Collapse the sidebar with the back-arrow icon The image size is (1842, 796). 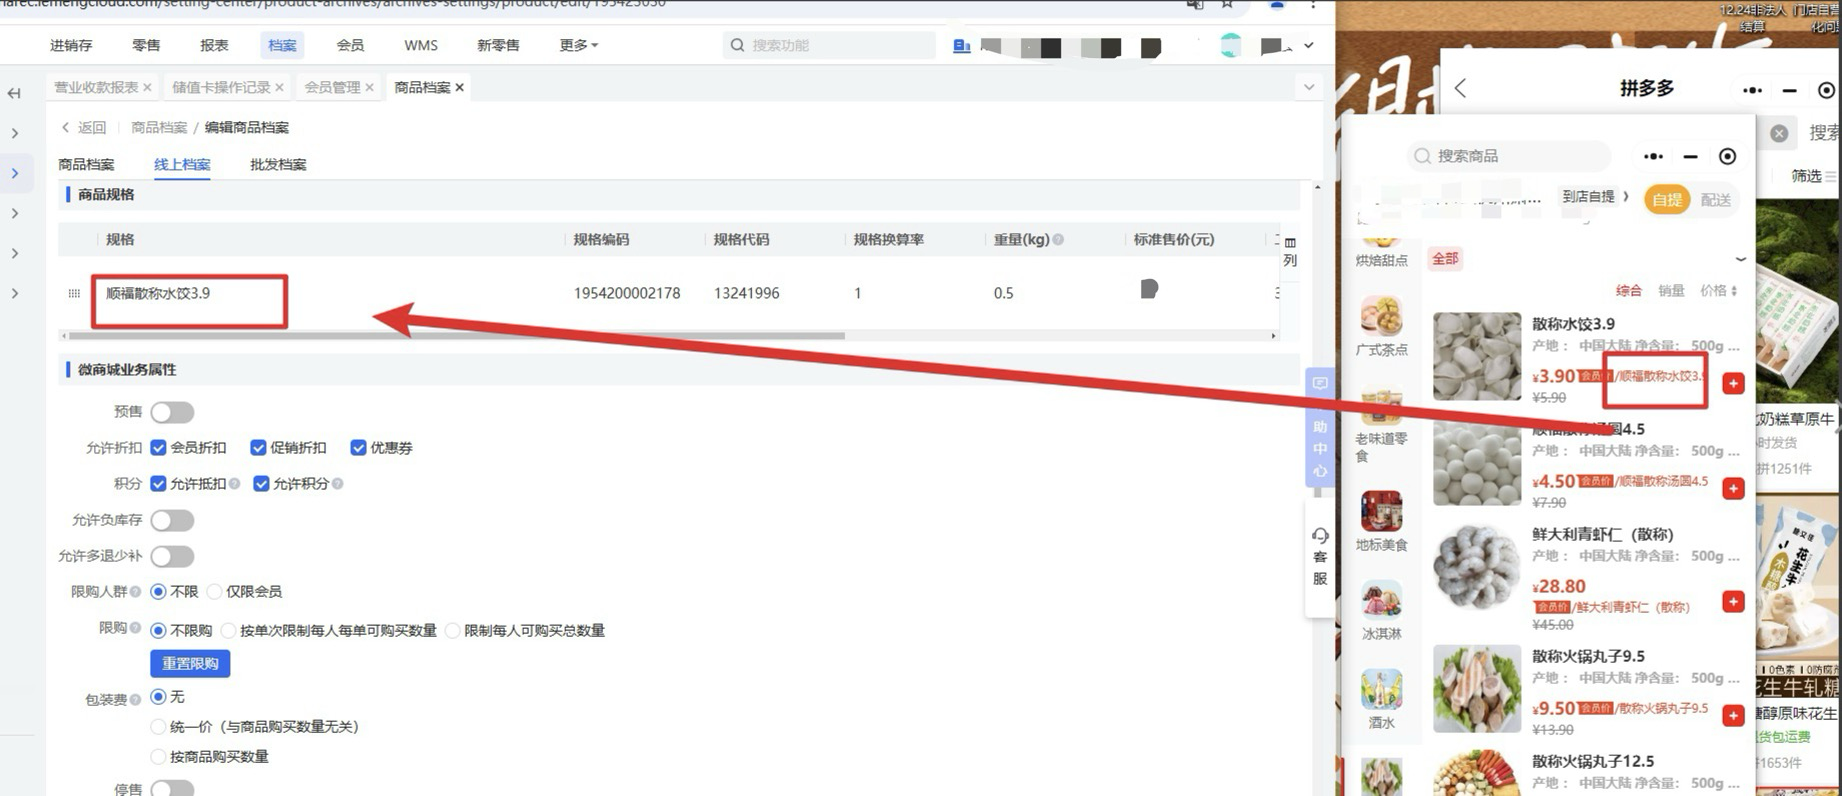click(x=14, y=93)
